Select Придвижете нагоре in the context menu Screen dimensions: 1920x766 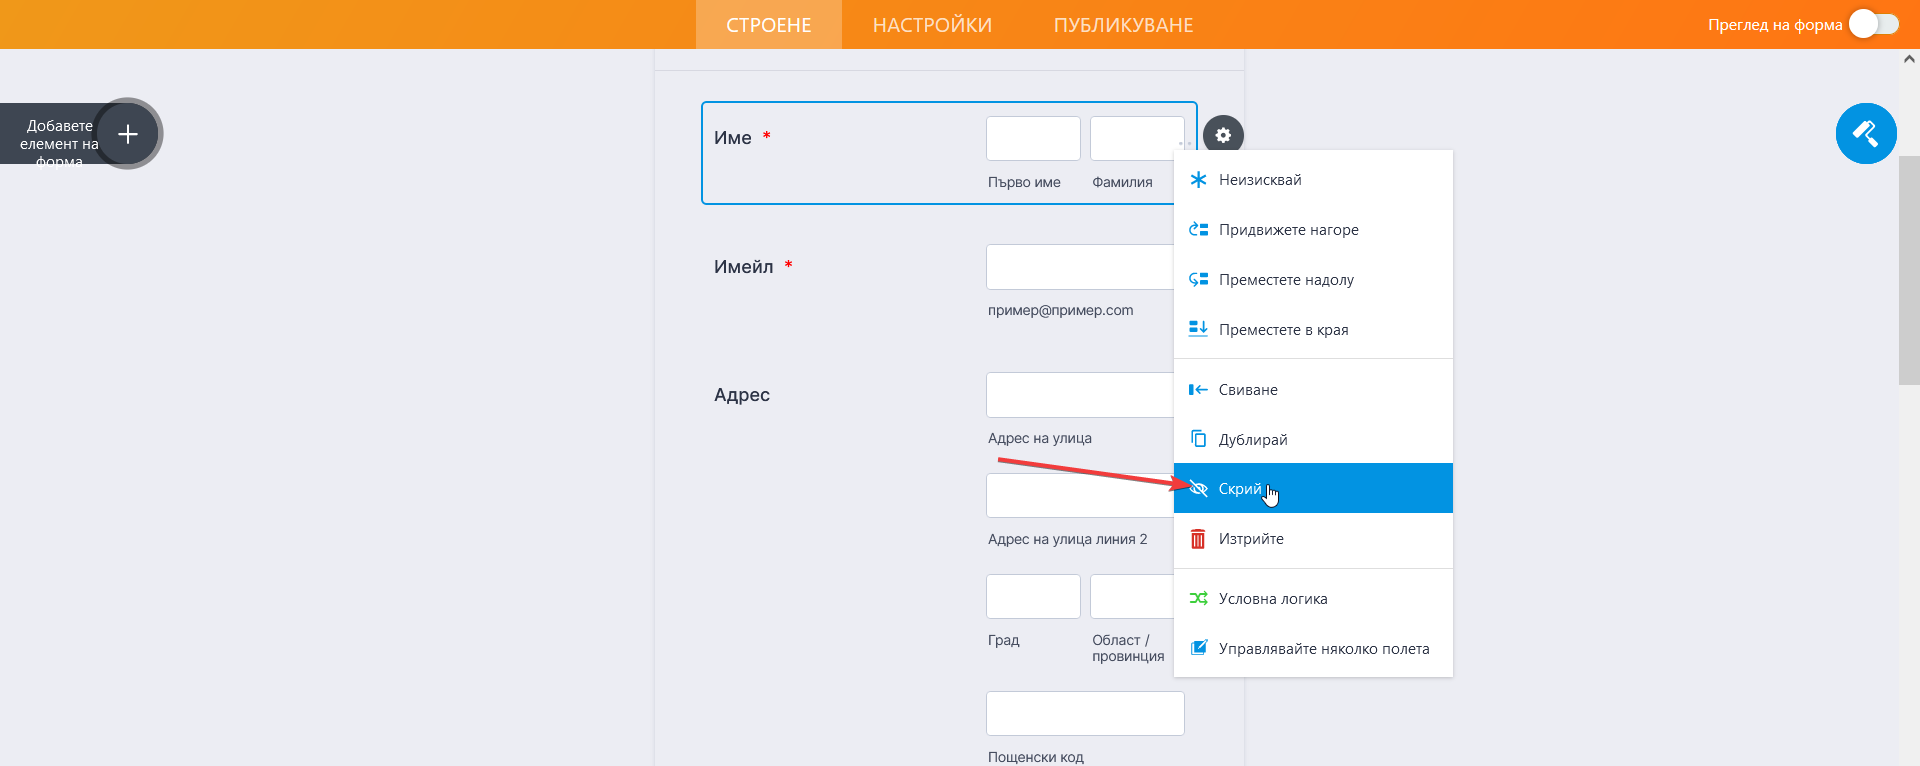(x=1288, y=230)
